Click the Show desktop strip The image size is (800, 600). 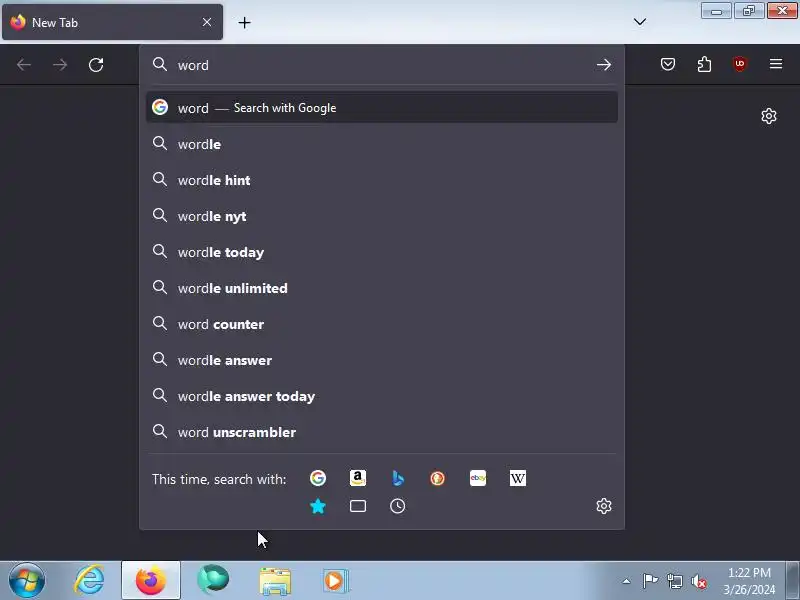click(x=792, y=581)
